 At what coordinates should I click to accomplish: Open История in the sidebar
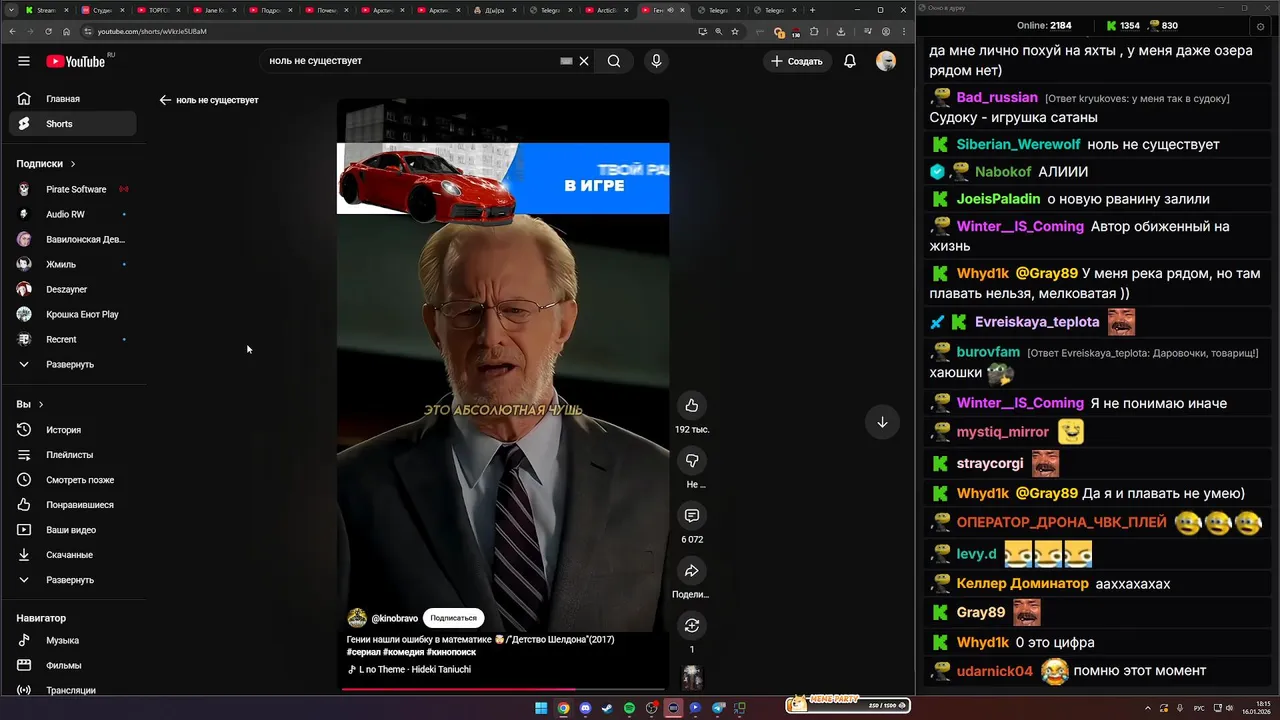[72, 430]
